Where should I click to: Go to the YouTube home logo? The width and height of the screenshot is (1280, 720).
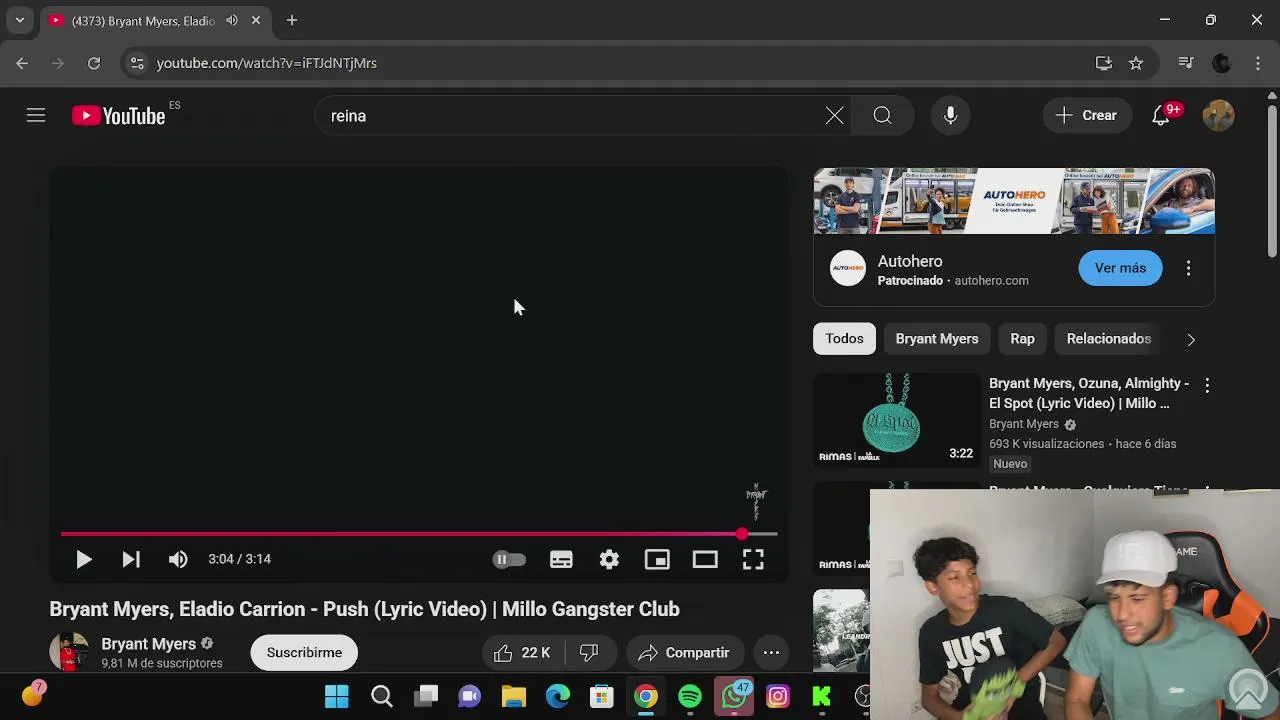tap(119, 116)
